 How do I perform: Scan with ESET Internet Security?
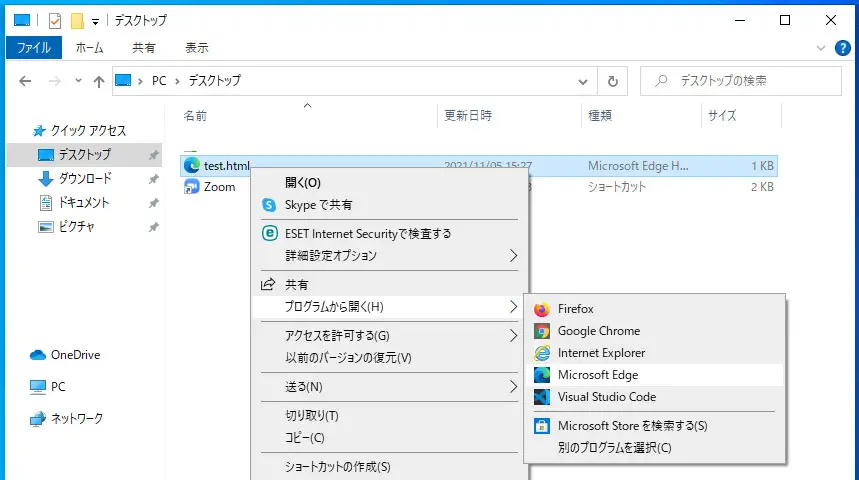389,233
